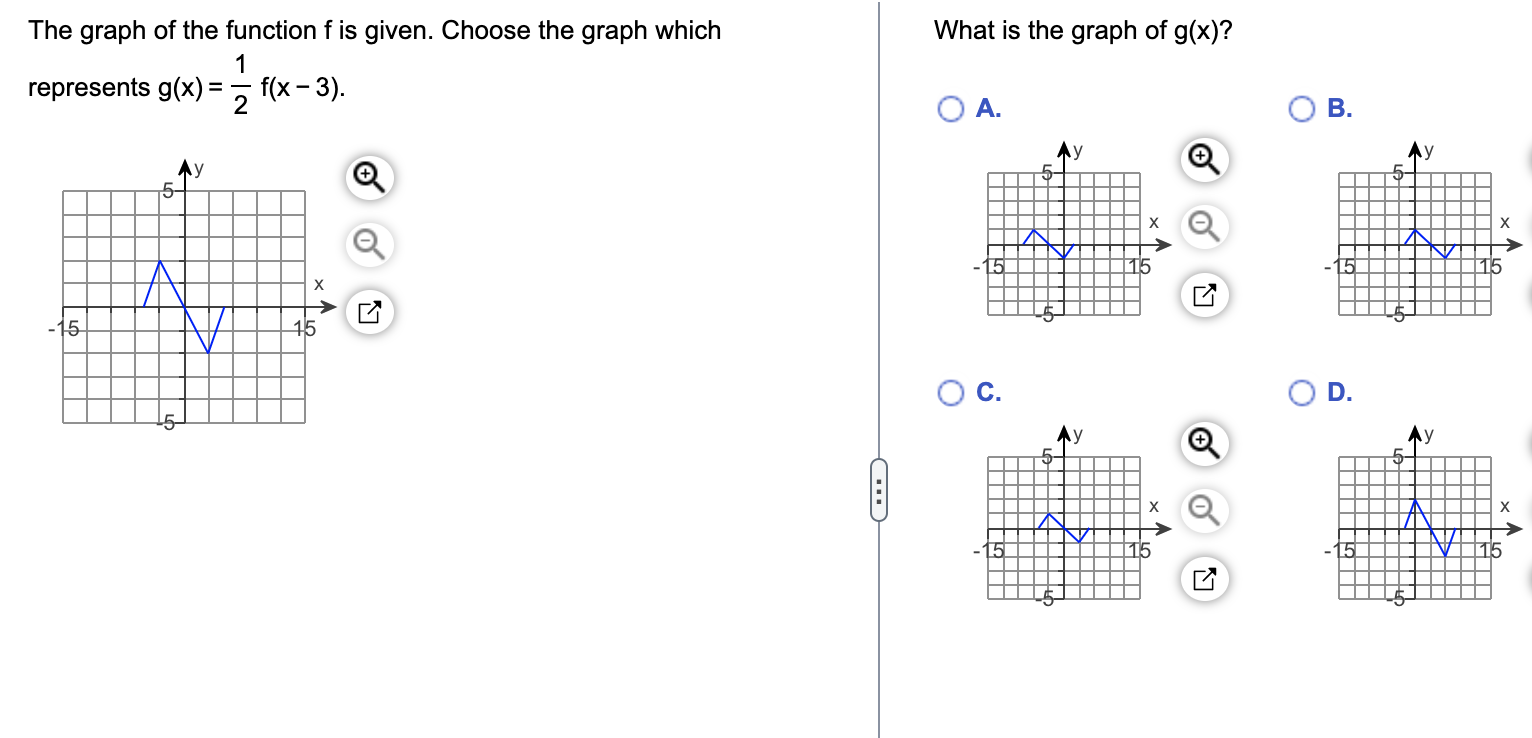Select answer choice D
This screenshot has width=1532, height=738.
[1300, 393]
